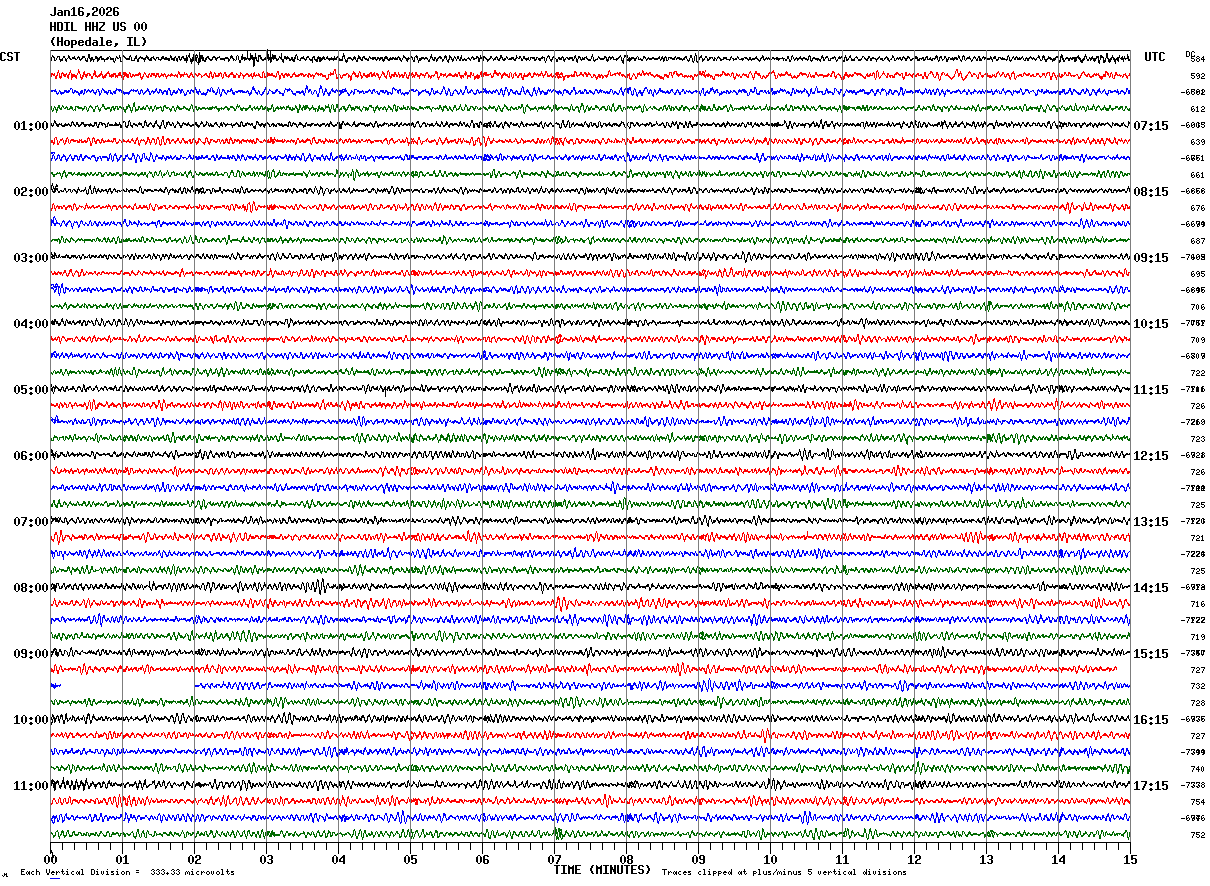This screenshot has height=886, width=1210.
Task: Select the CST time label "07:00"
Action: [31, 522]
